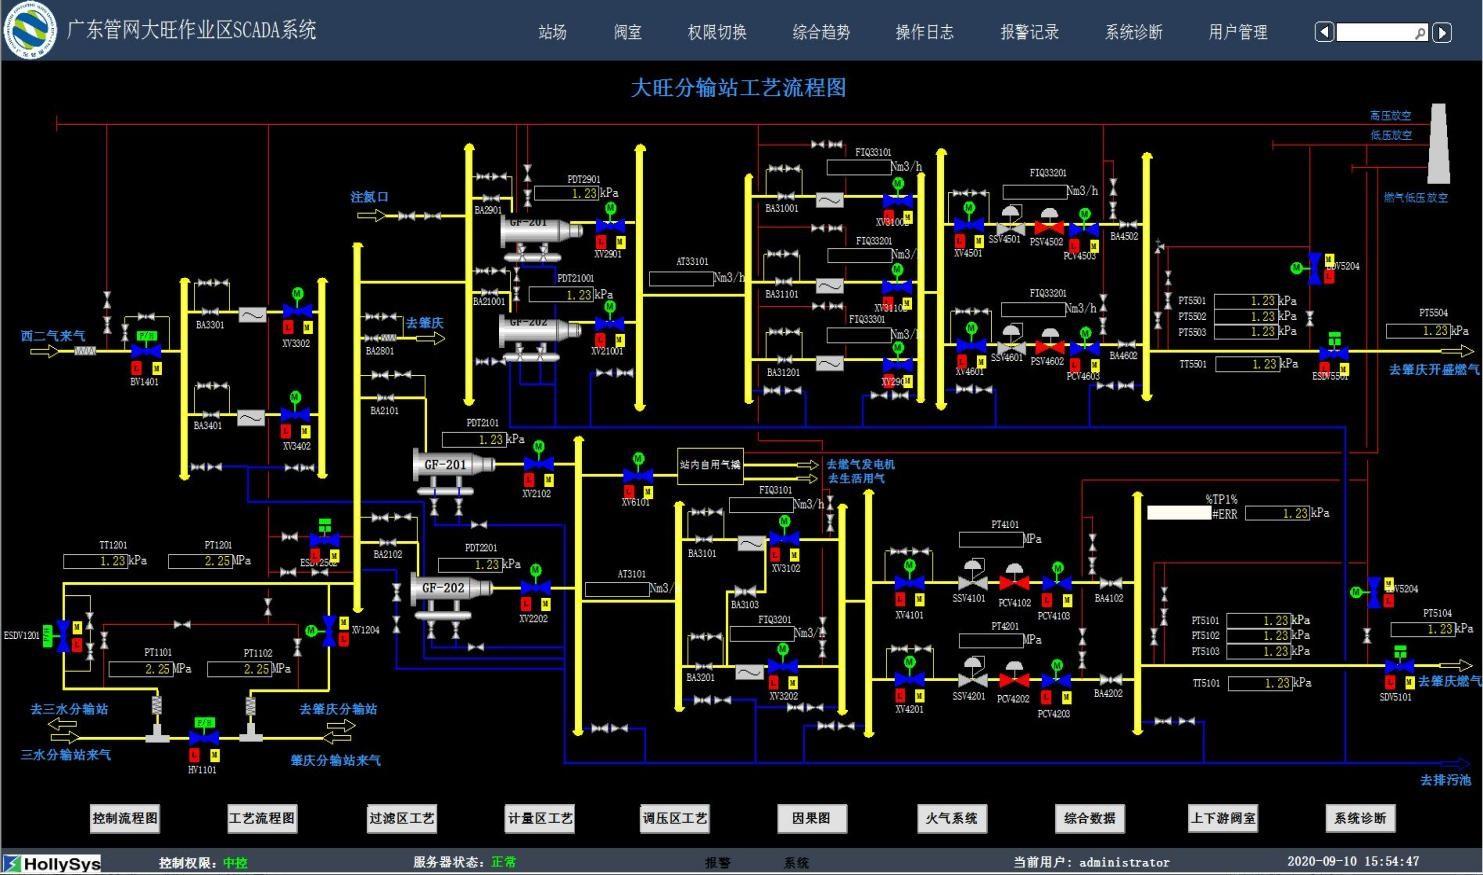Open the 报警记录 alarm log menu
This screenshot has width=1483, height=875.
coord(1029,32)
